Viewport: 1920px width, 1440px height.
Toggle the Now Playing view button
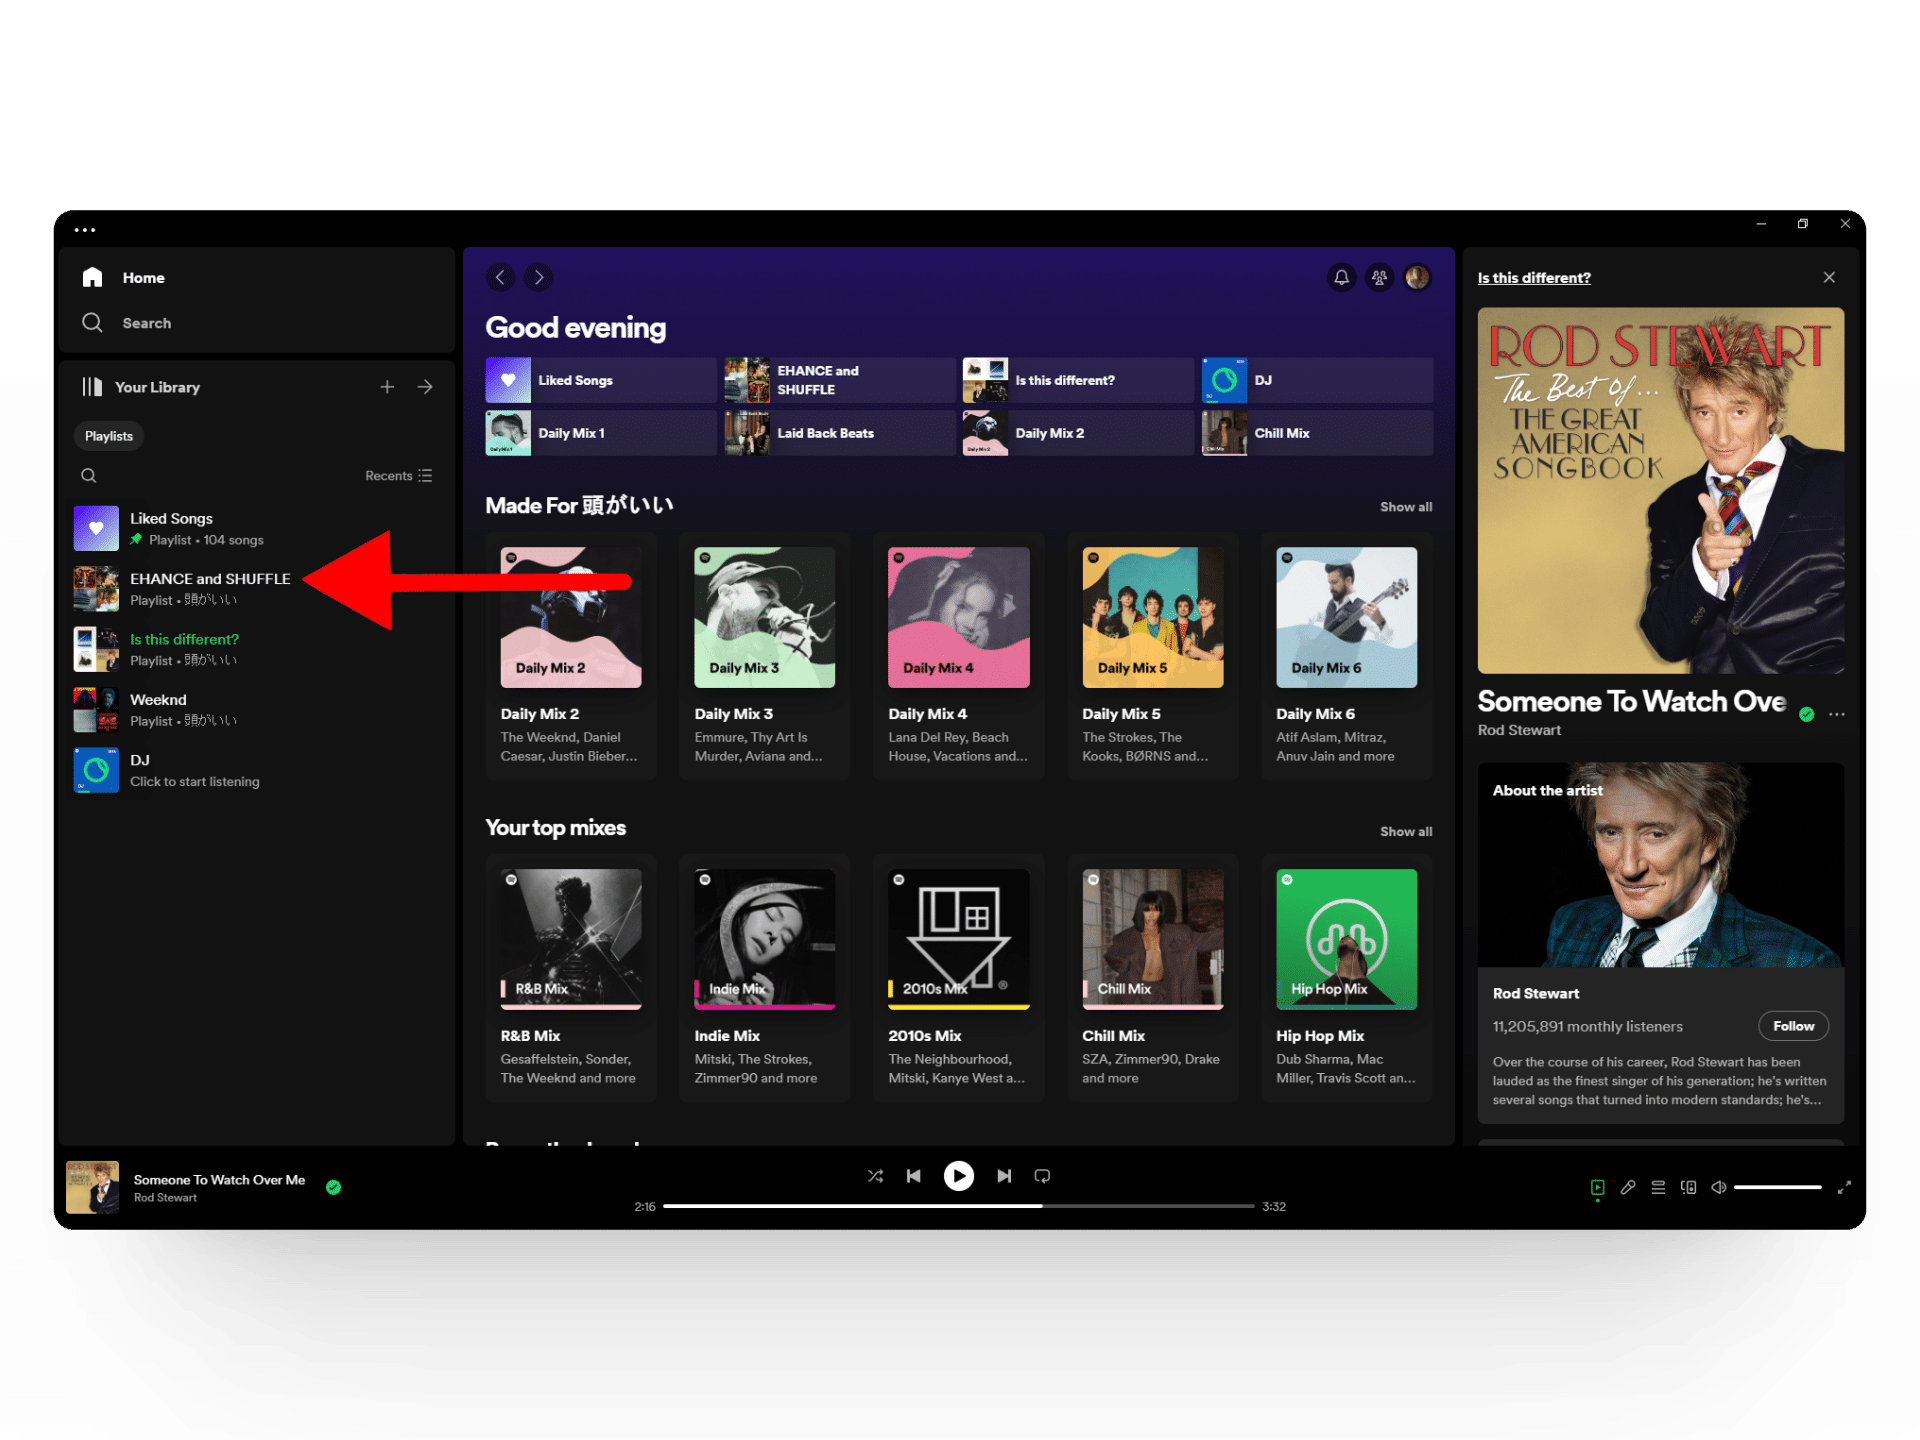1597,1187
